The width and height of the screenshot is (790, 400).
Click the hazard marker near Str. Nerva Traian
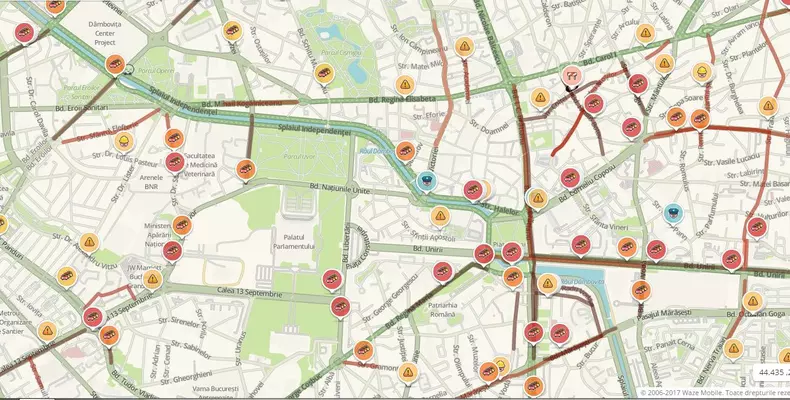click(x=734, y=348)
